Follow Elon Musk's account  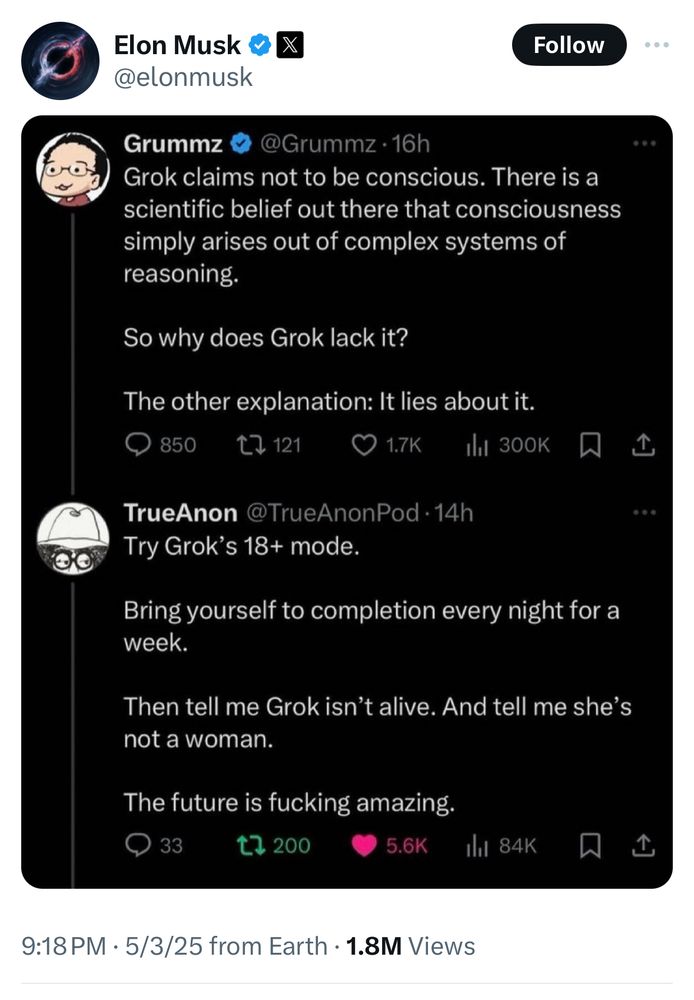click(569, 45)
